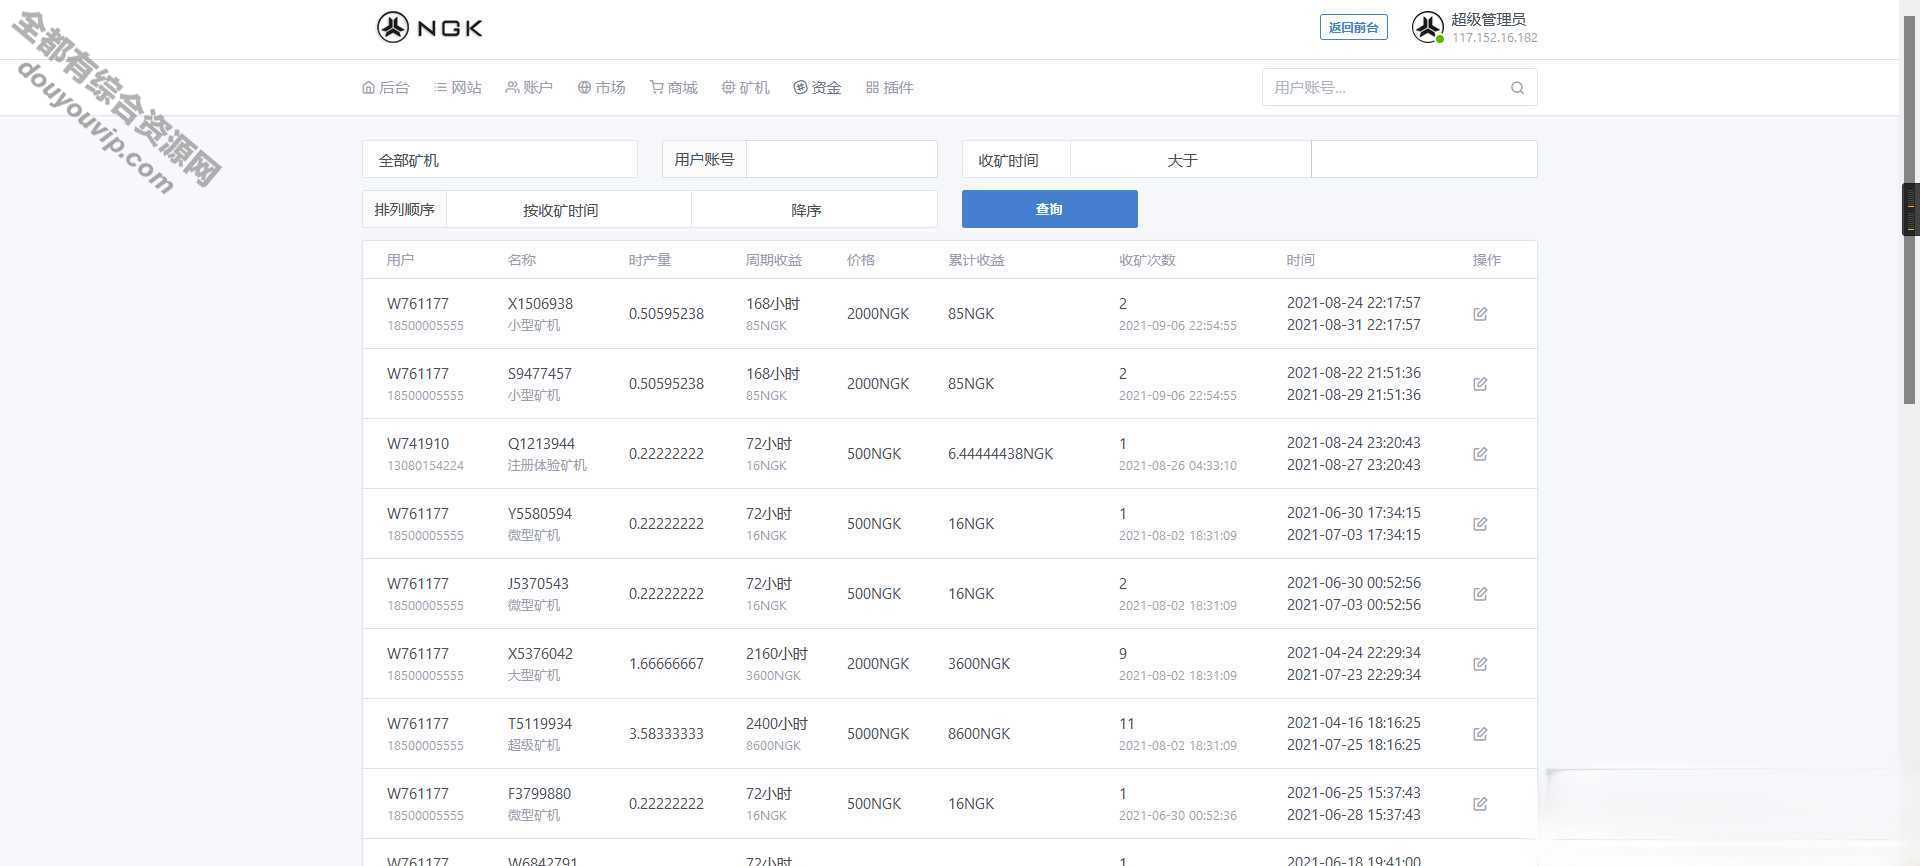The image size is (1920, 866).
Task: Edit the X5376042 miner row
Action: pos(1480,664)
